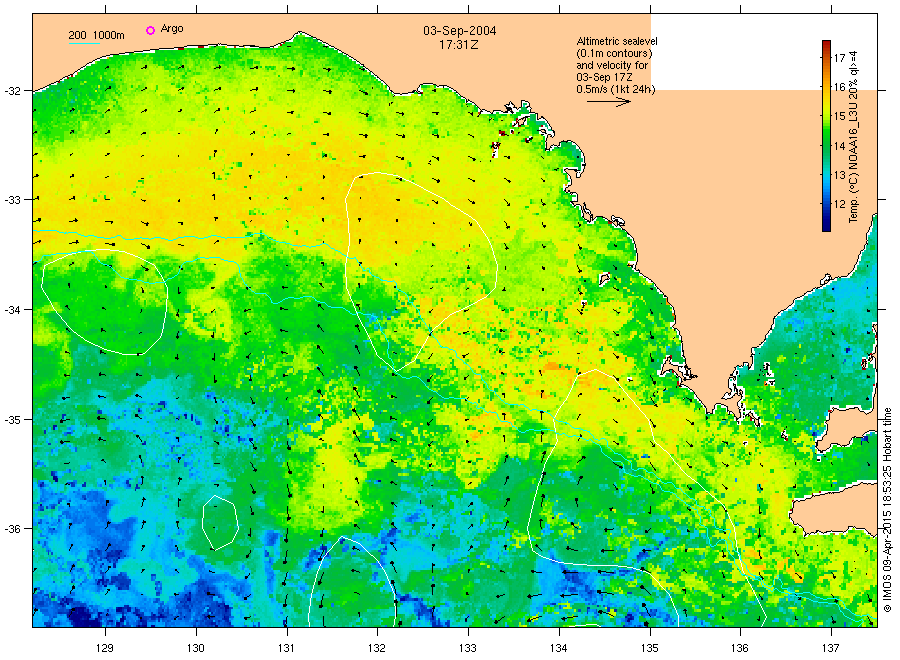
Task: Click the 03-Sep-2004 date text
Action: [459, 31]
